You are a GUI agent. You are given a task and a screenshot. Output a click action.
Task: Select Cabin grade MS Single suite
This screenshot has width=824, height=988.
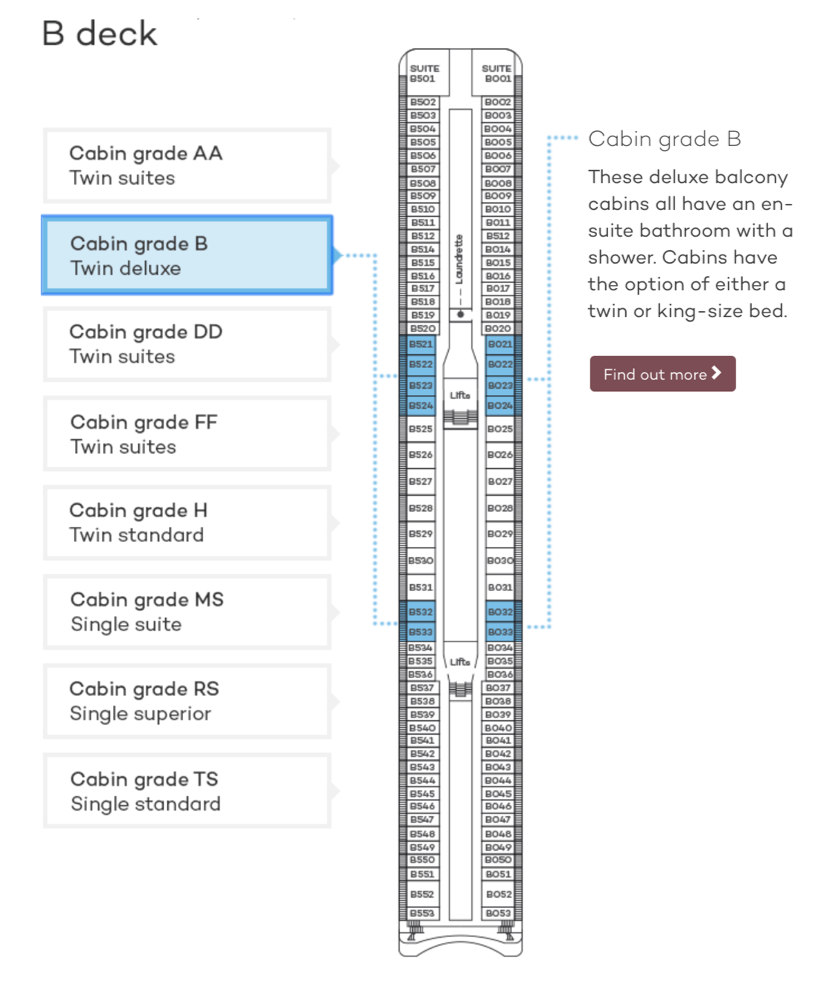click(x=187, y=612)
